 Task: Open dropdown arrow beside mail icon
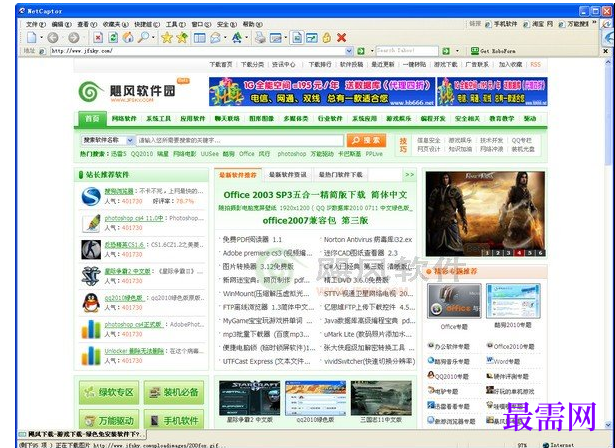click(225, 38)
